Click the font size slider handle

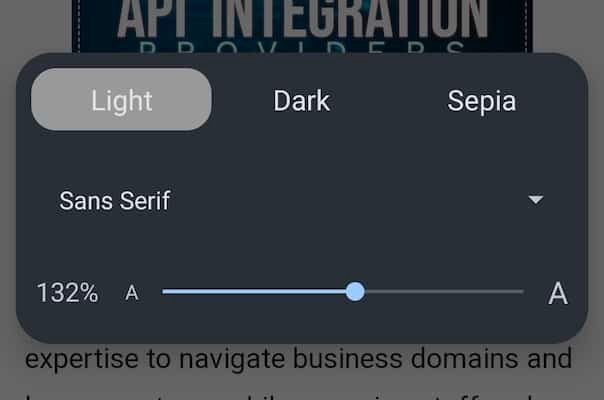[355, 292]
